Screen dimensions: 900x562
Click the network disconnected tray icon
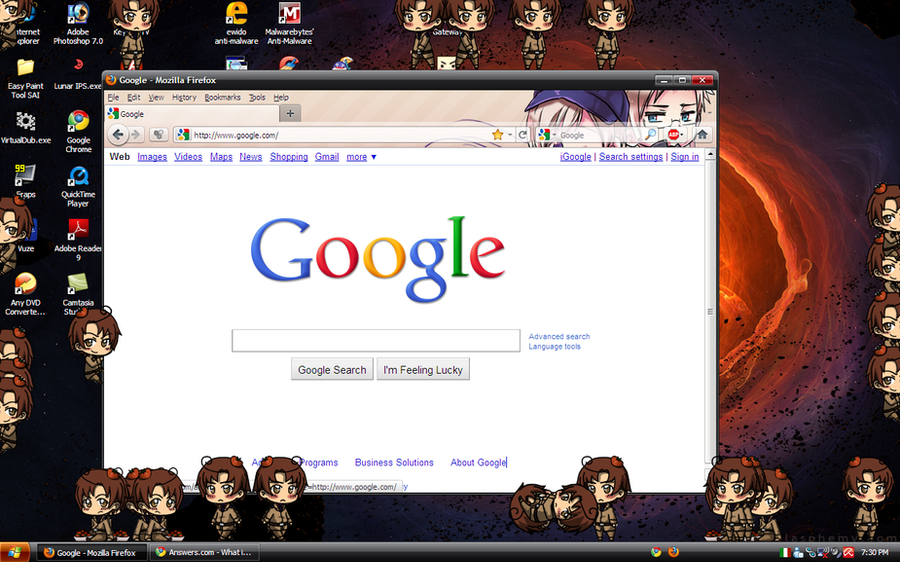(x=823, y=552)
